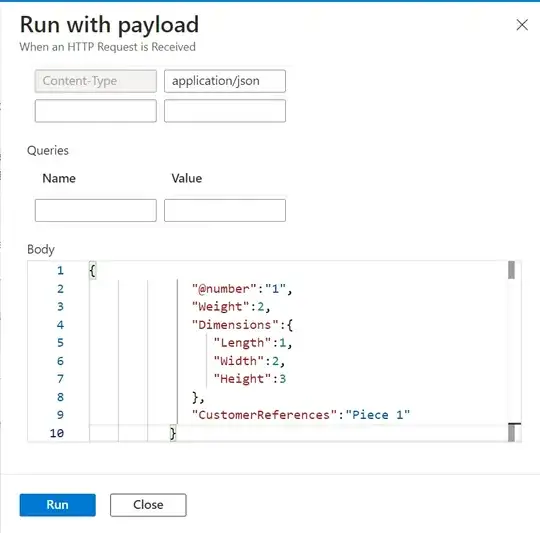Place cursor on line 1 opening brace
This screenshot has width=540, height=533.
pyautogui.click(x=92, y=271)
